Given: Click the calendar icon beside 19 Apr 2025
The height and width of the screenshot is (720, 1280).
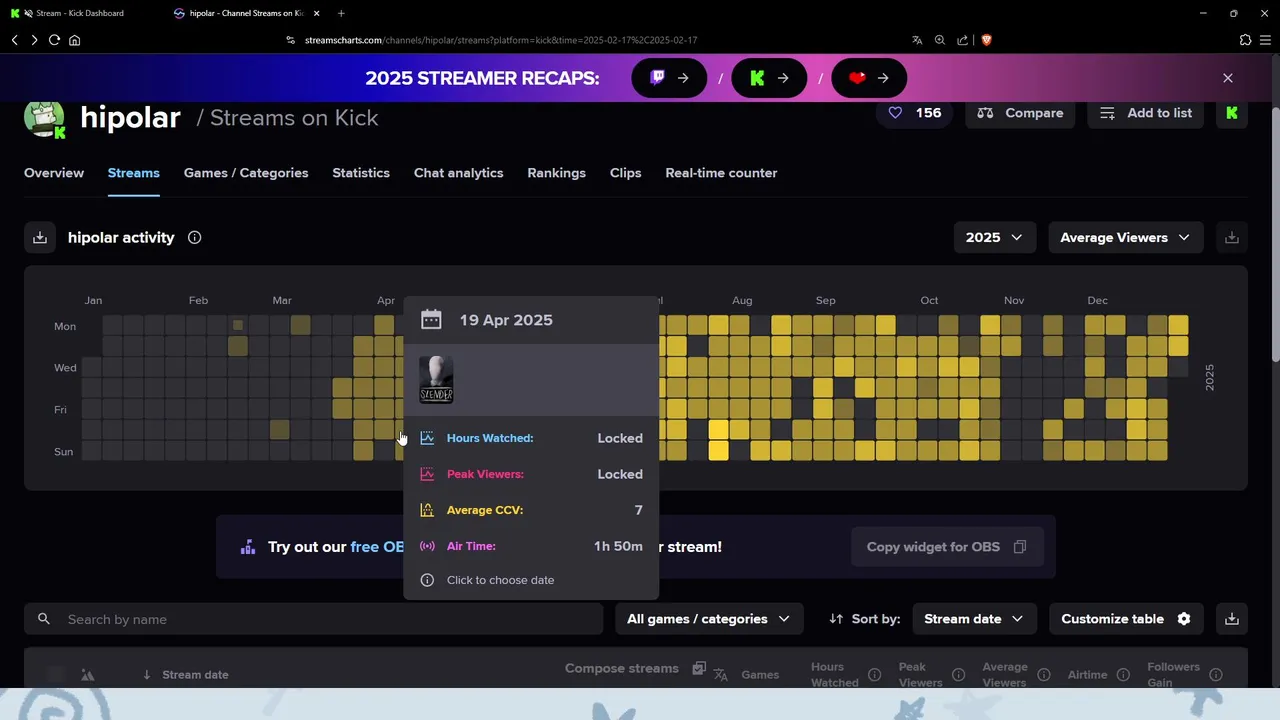Looking at the screenshot, I should pyautogui.click(x=431, y=320).
